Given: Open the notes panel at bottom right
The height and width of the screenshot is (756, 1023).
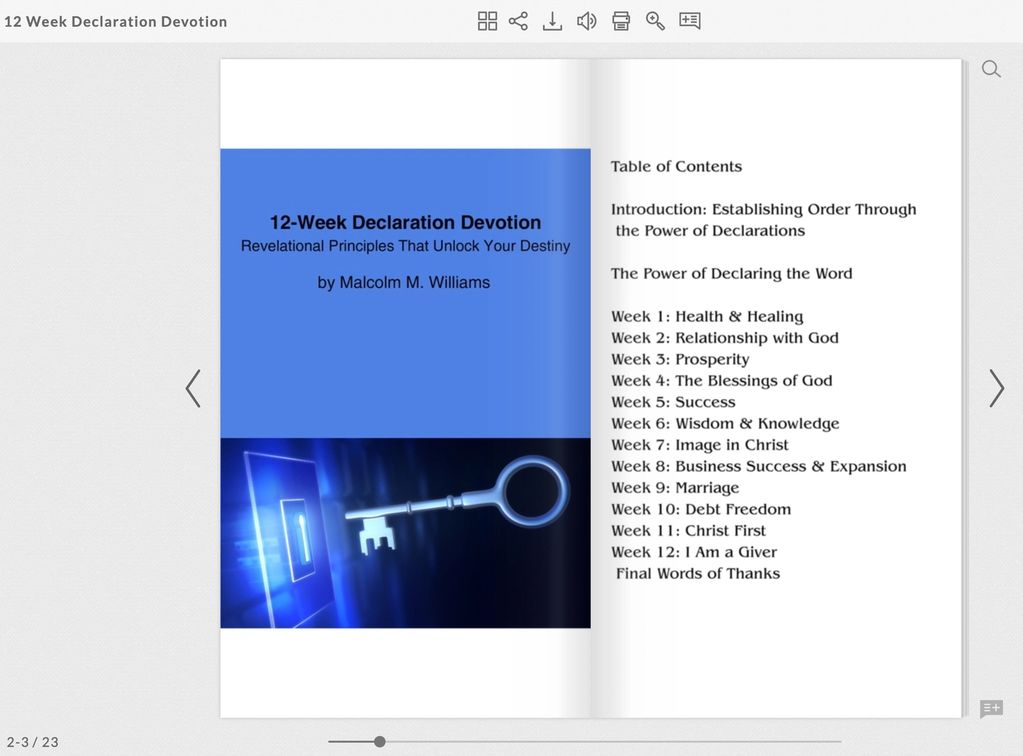Looking at the screenshot, I should pyautogui.click(x=991, y=708).
